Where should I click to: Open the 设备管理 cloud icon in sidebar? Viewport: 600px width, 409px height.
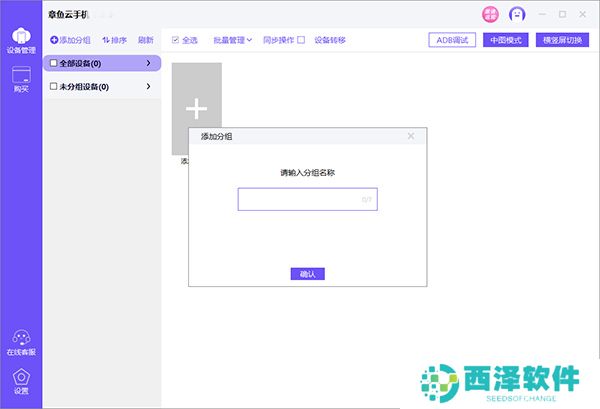[x=21, y=40]
